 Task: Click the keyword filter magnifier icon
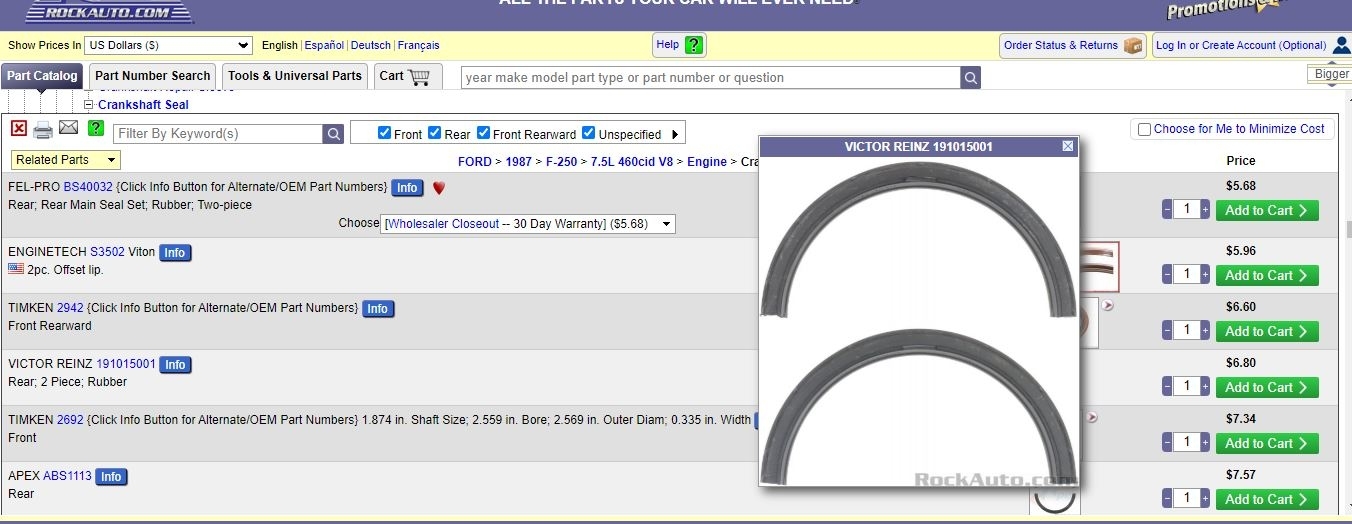pyautogui.click(x=334, y=134)
